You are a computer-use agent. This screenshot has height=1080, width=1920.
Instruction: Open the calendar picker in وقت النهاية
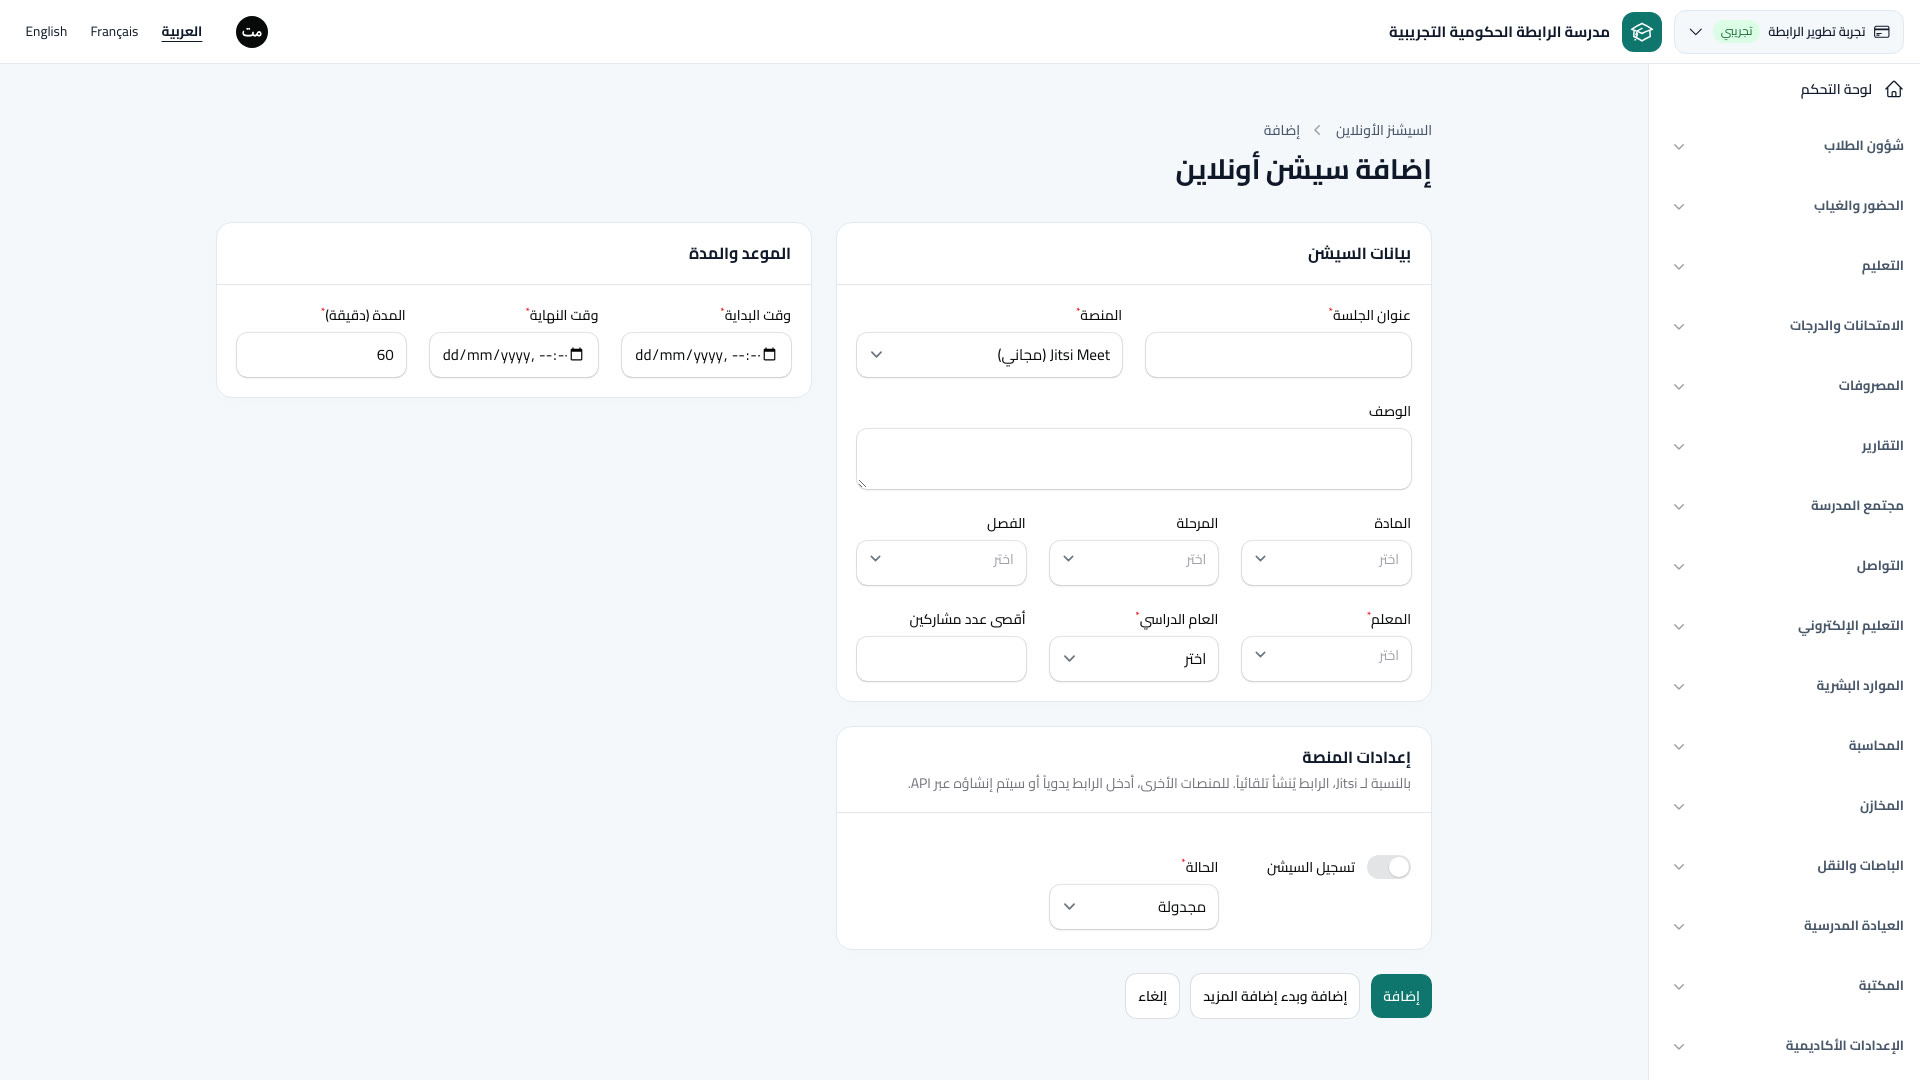577,355
